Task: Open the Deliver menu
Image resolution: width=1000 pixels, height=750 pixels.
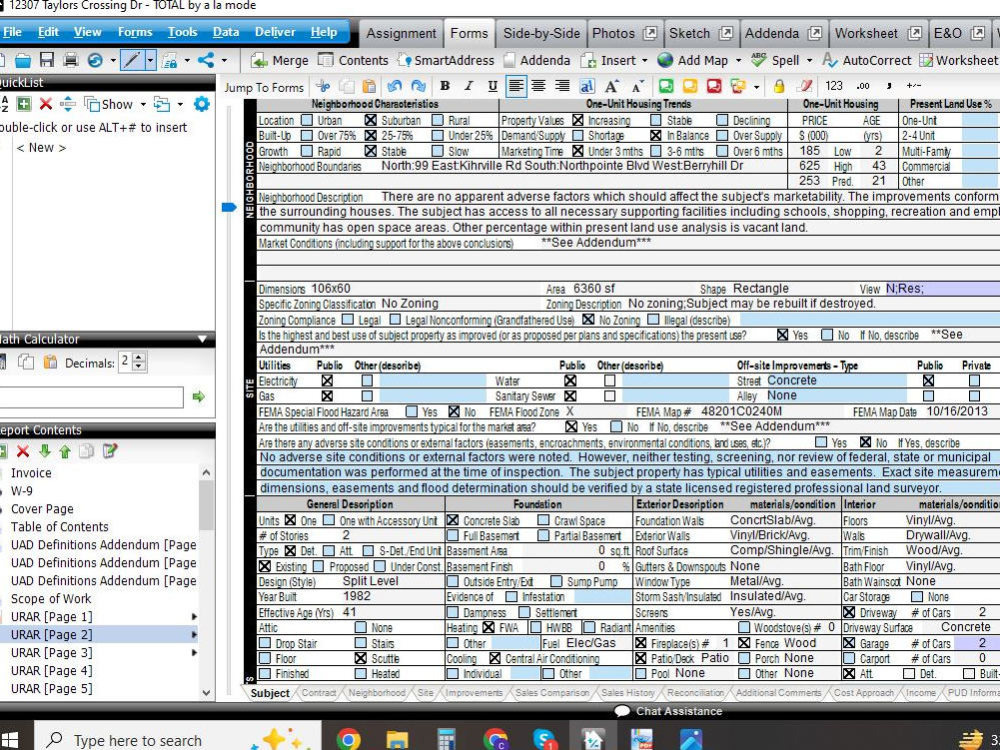Action: click(275, 32)
